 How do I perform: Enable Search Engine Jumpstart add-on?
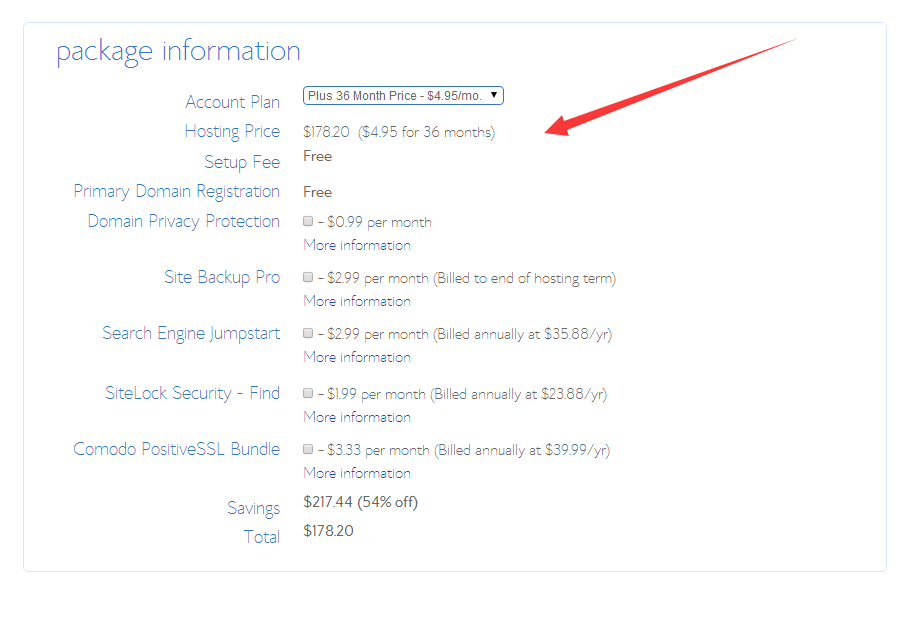308,334
